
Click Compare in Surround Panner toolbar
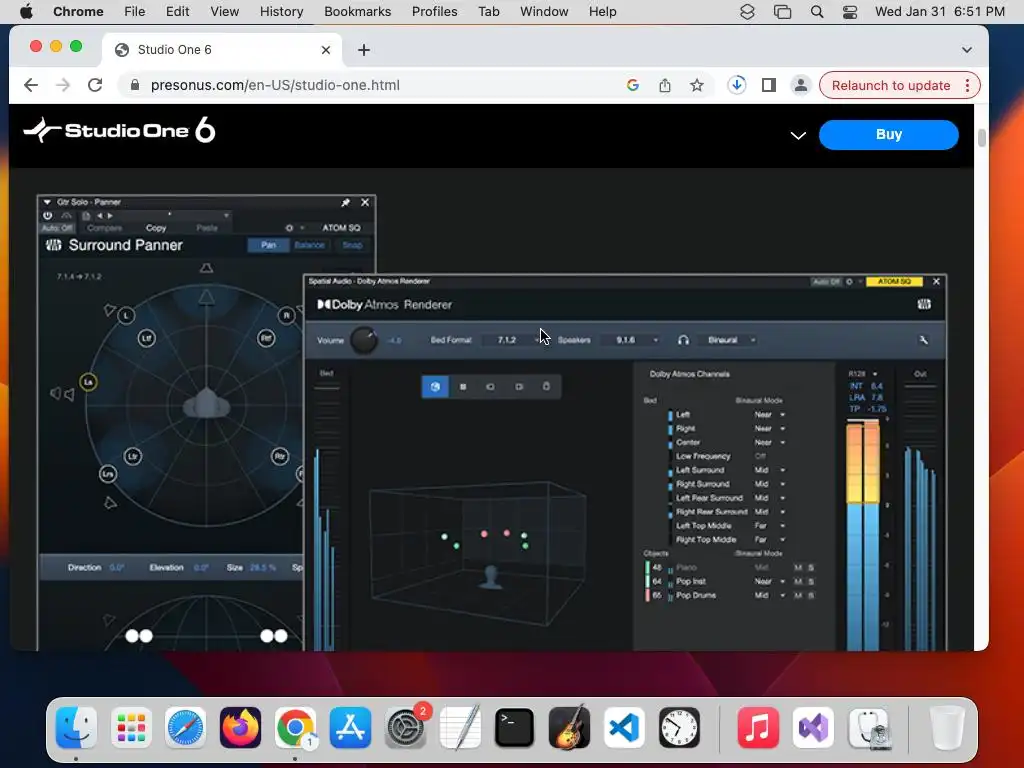coord(104,228)
